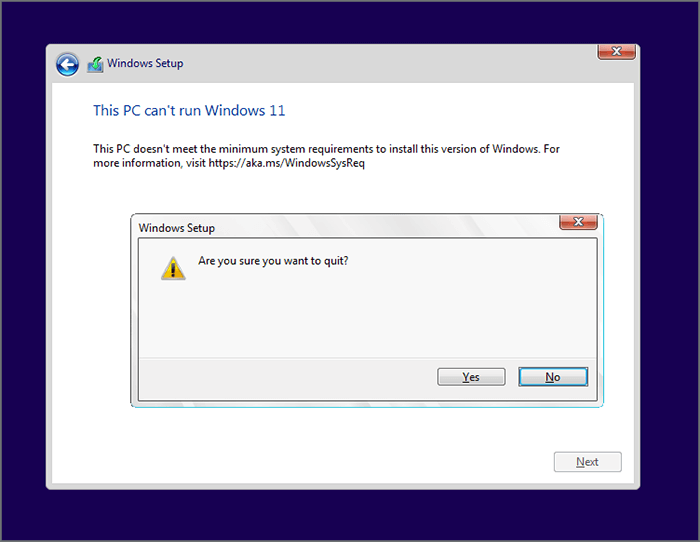Click the main window's Windows Setup title text
700x542 pixels.
(x=145, y=63)
